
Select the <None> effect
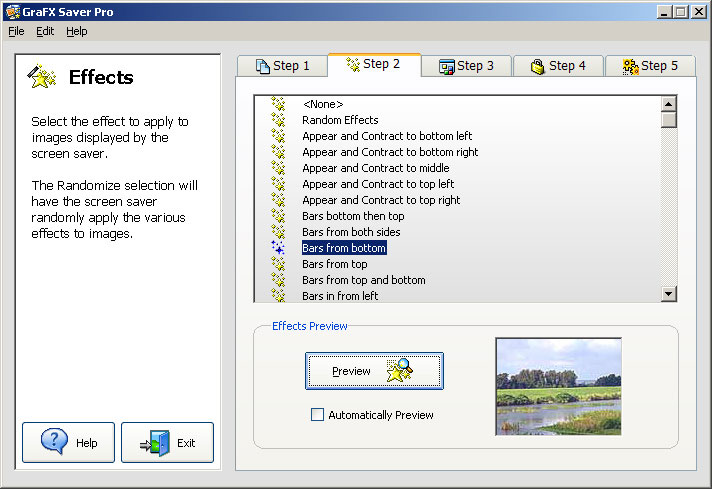point(323,104)
